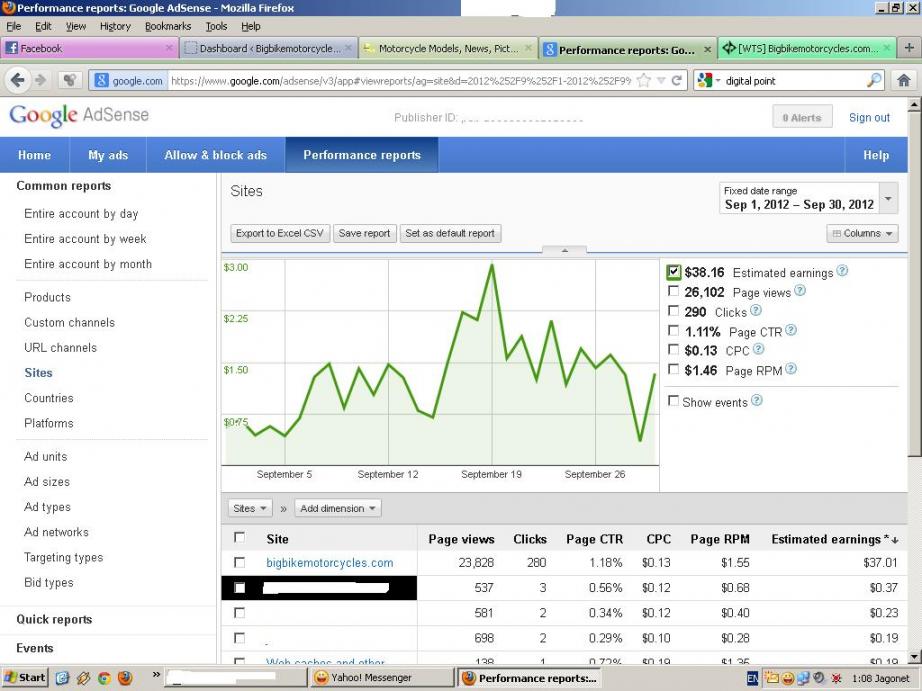Image resolution: width=922 pixels, height=691 pixels.
Task: Enable the Page CTR chart checkbox
Action: [674, 331]
